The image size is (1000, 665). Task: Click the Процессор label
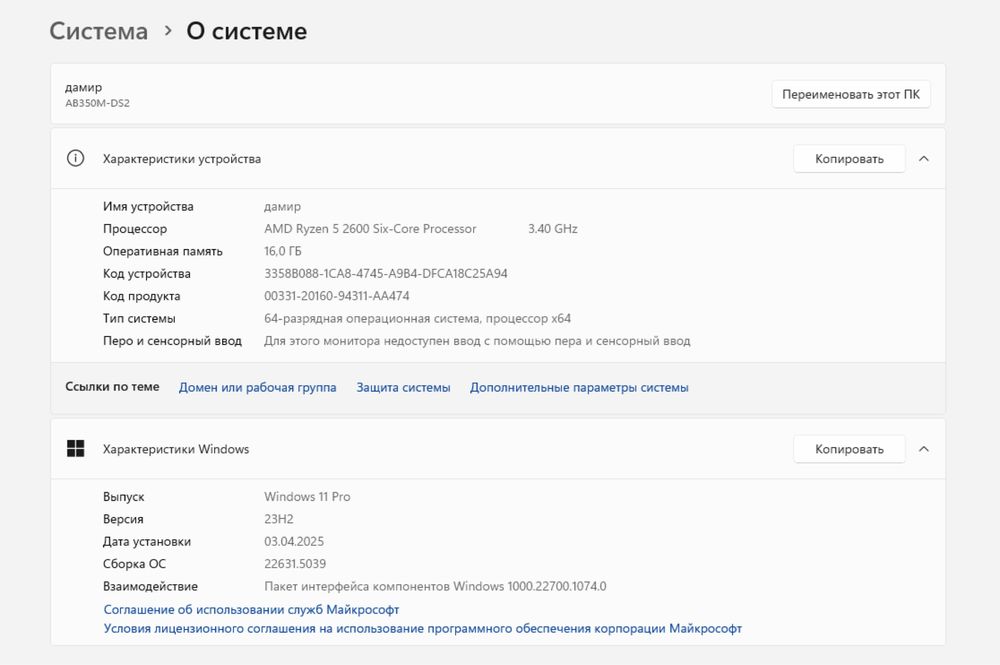(x=135, y=228)
